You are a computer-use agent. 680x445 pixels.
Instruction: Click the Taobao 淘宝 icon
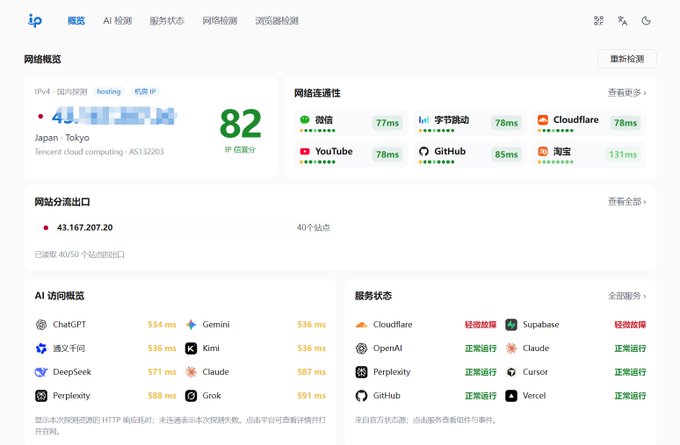(543, 151)
